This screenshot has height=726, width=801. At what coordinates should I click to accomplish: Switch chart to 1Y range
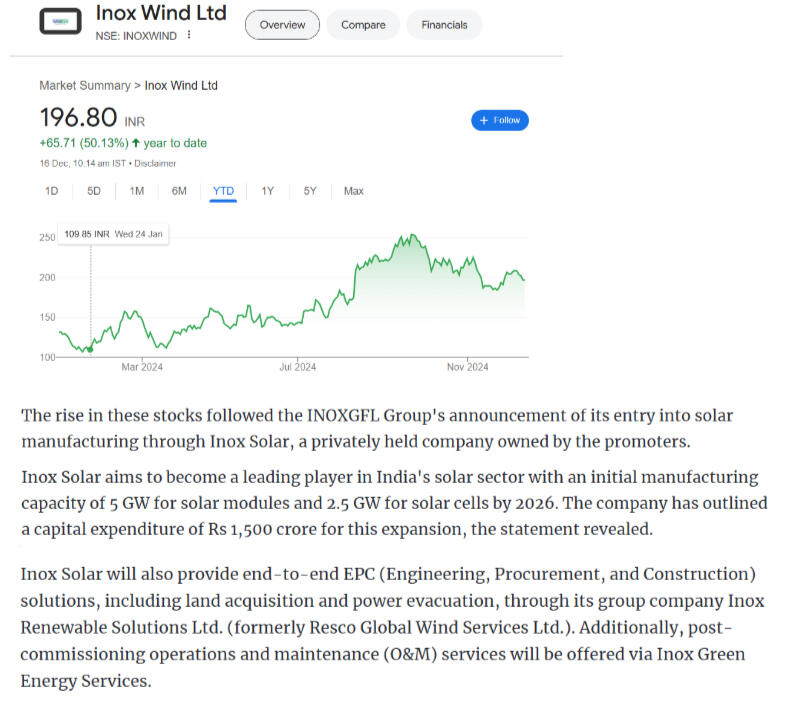[x=268, y=191]
